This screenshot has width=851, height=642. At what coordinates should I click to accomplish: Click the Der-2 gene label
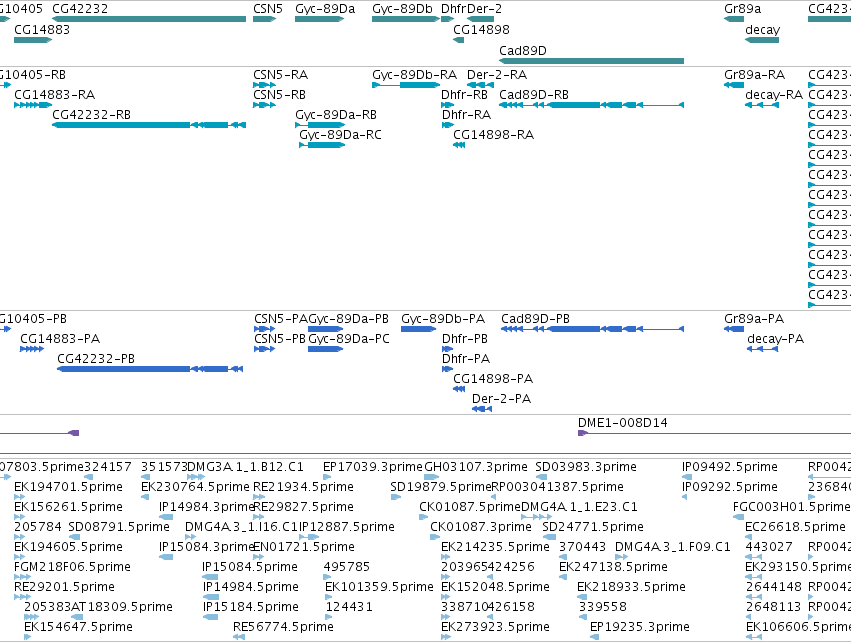point(484,9)
